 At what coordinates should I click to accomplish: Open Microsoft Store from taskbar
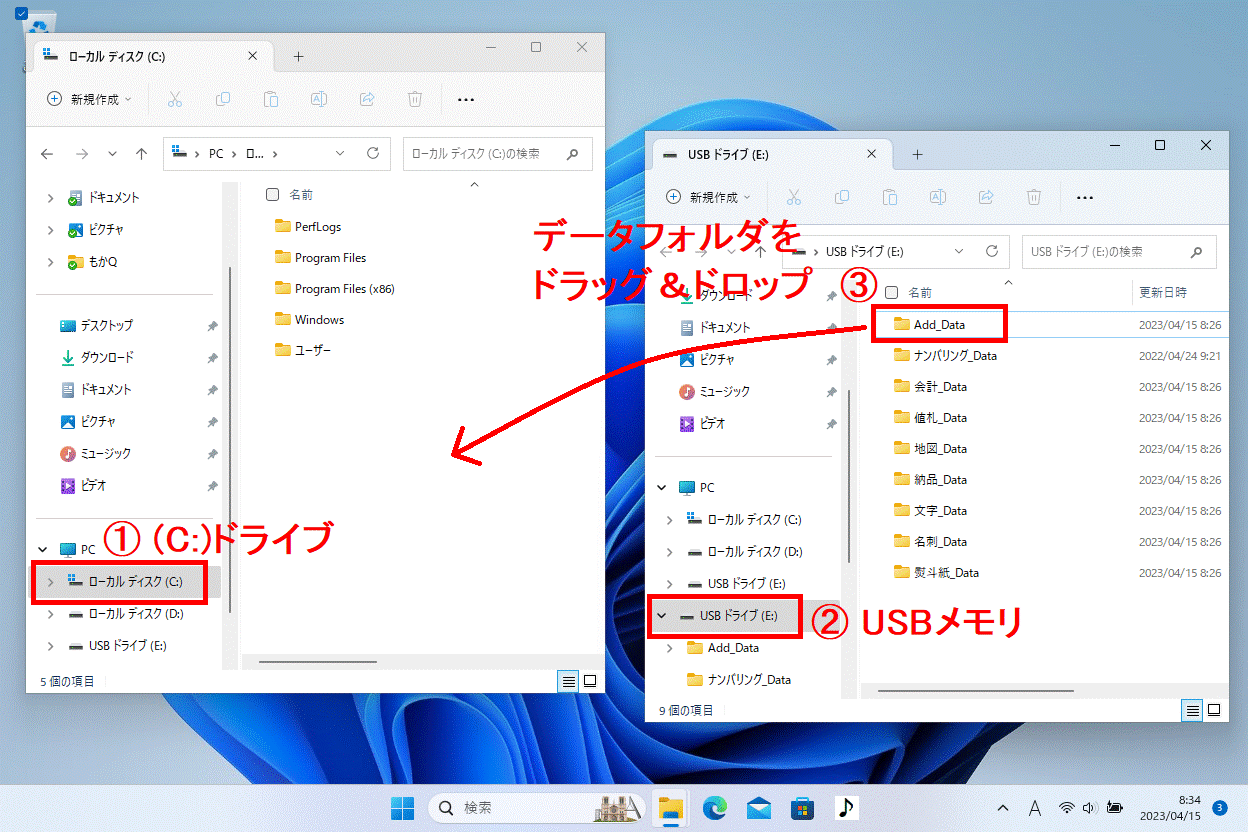[x=801, y=807]
